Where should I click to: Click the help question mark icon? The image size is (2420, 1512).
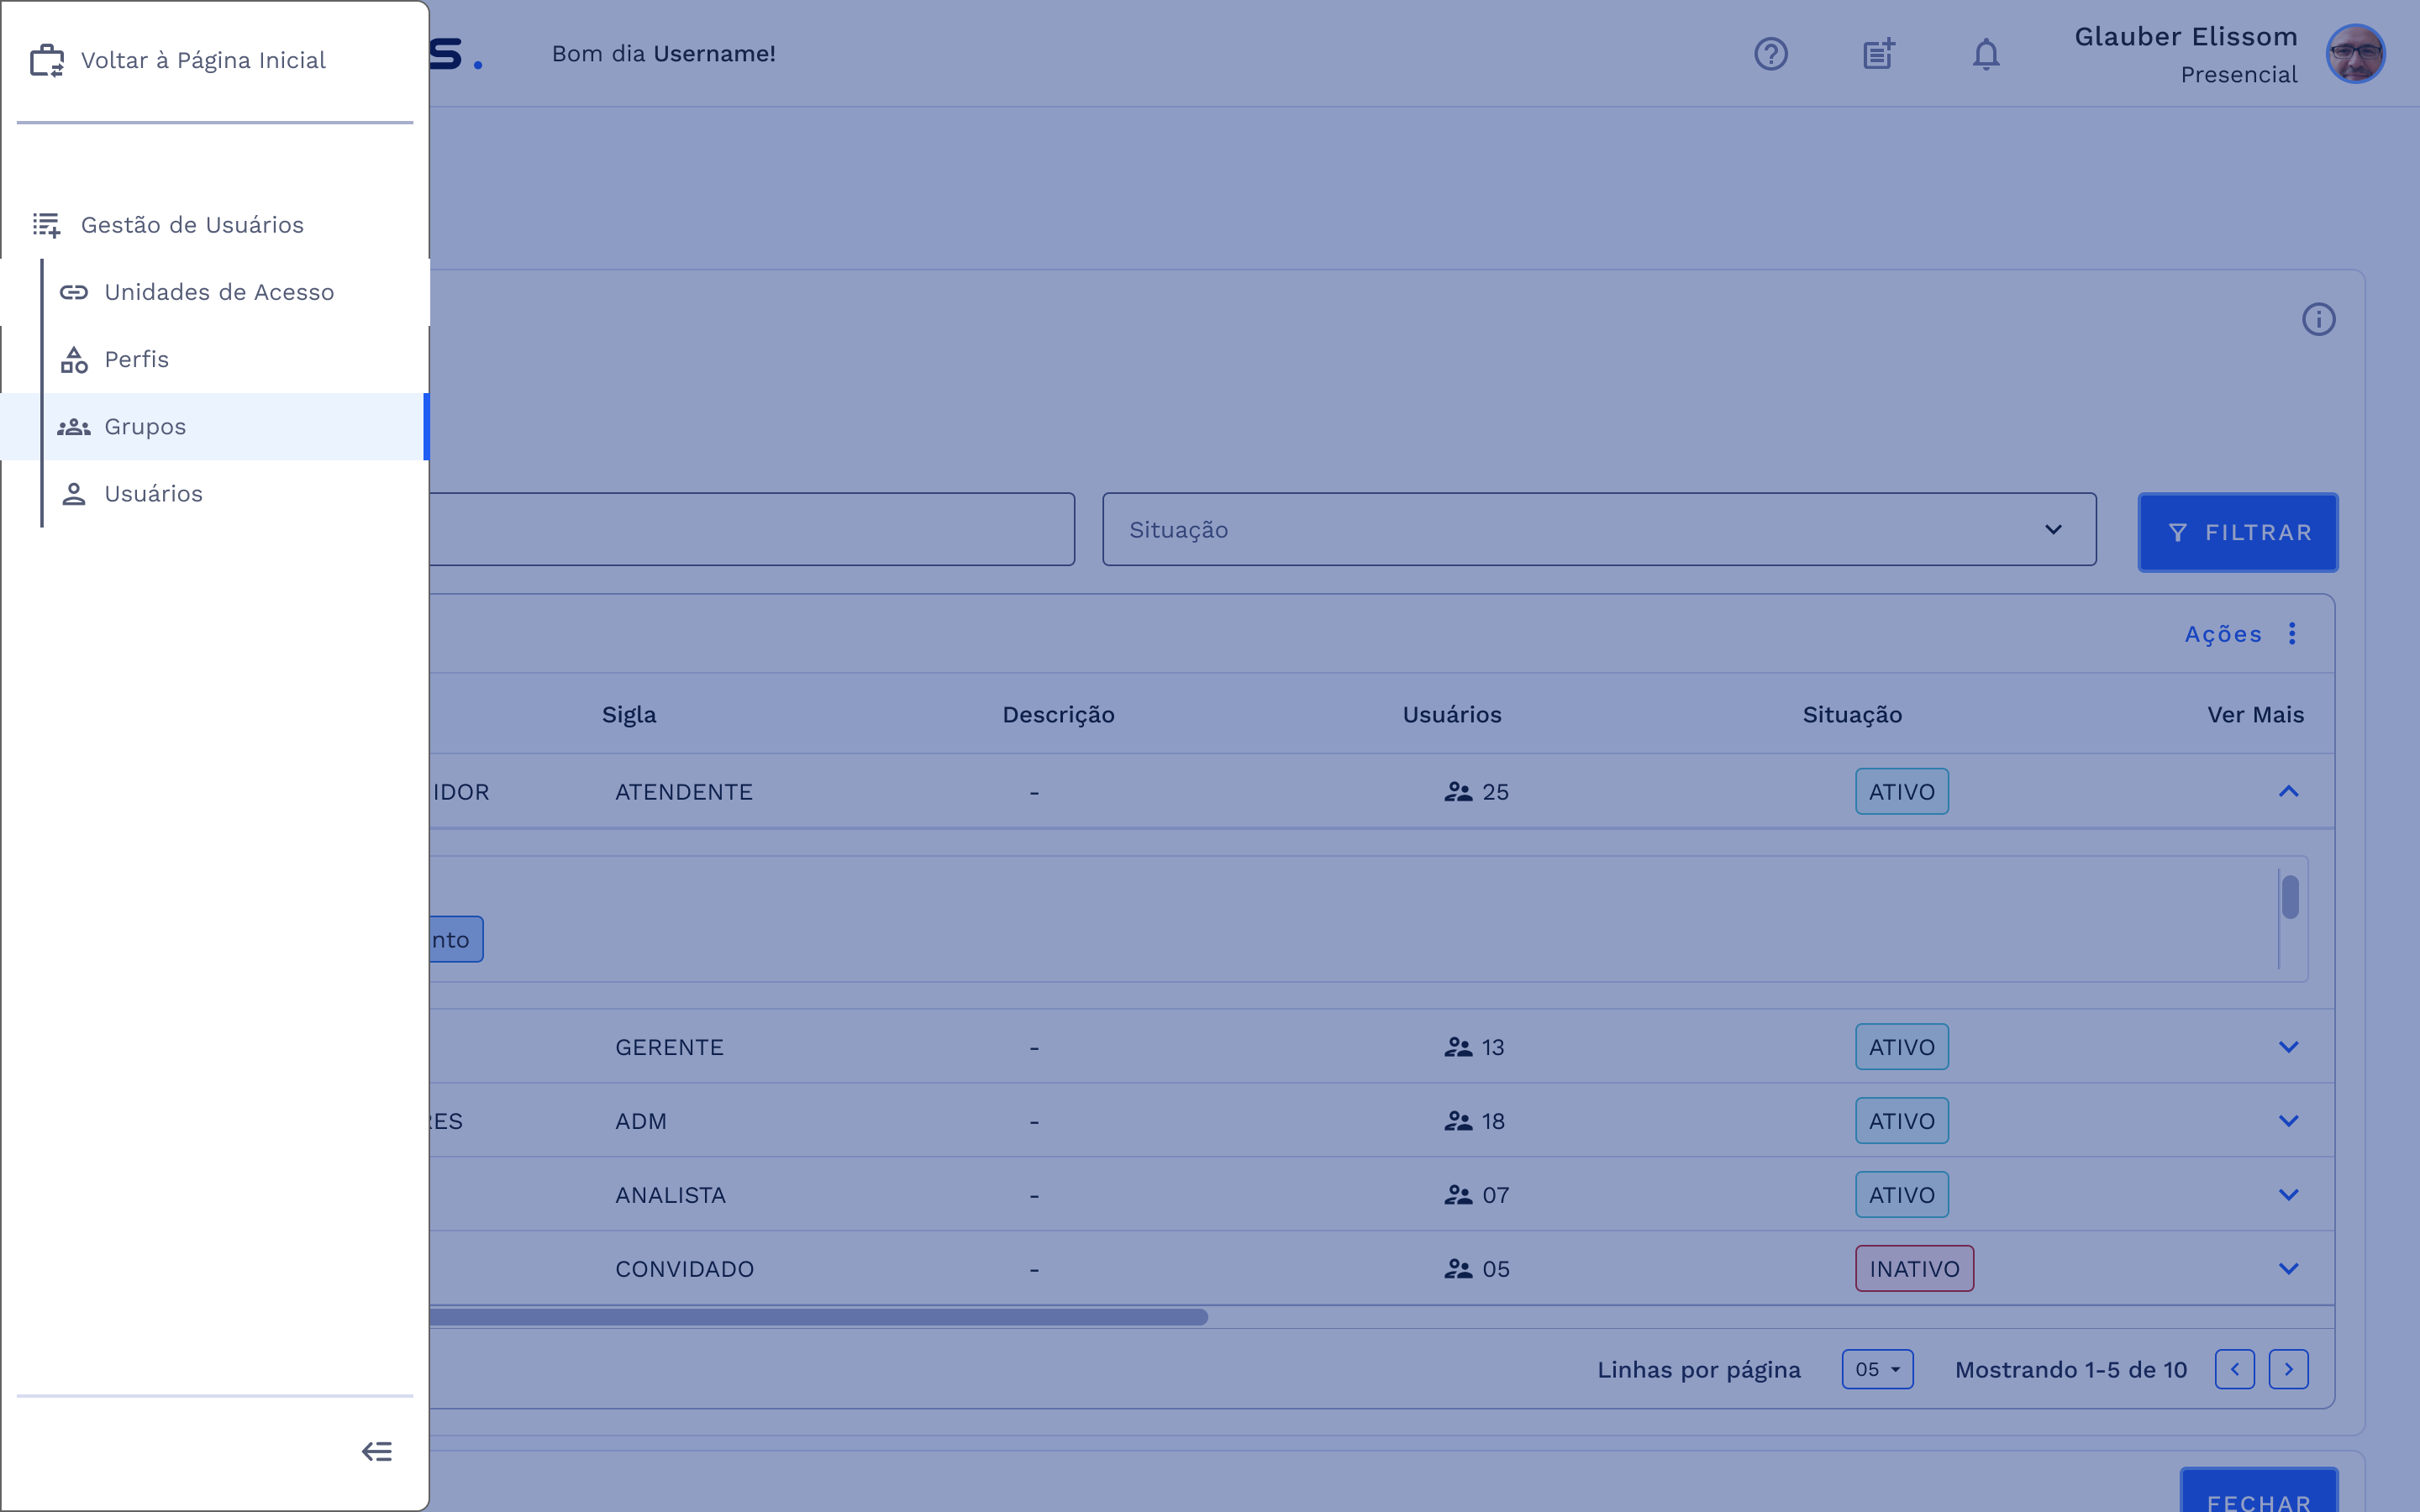point(1770,54)
